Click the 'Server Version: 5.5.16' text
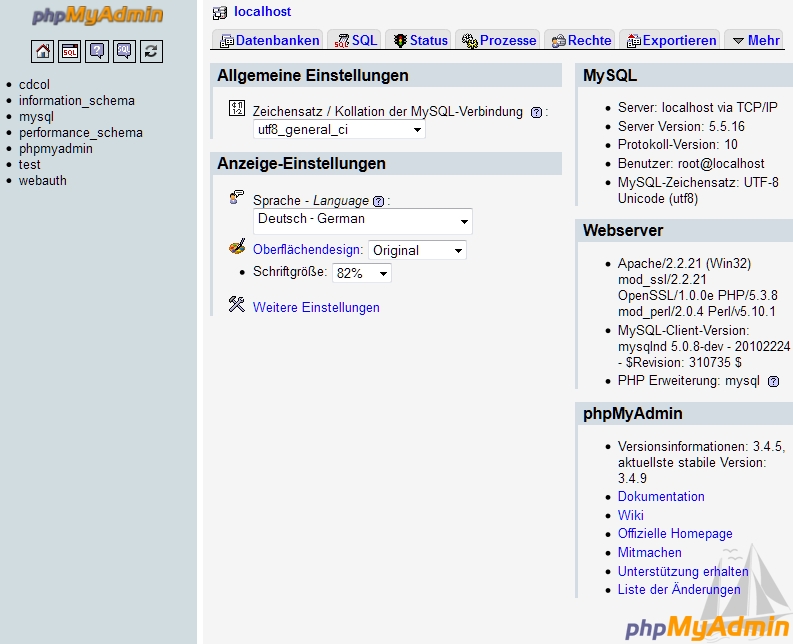 point(681,126)
